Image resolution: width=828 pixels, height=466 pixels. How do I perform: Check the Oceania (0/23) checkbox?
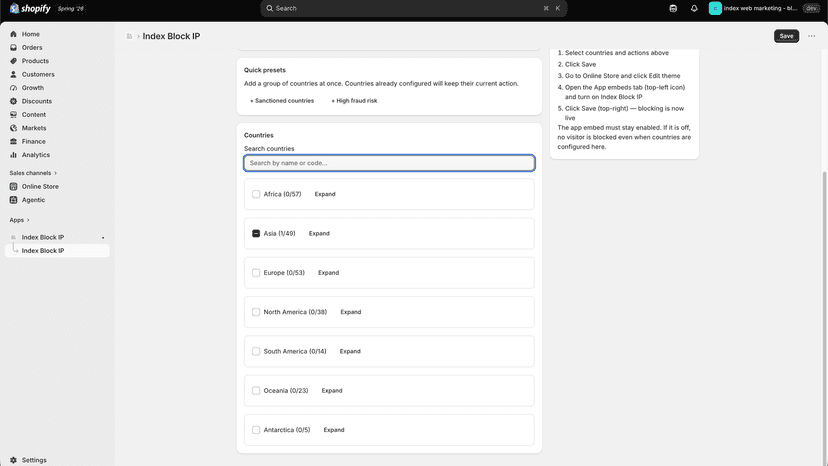tap(256, 390)
